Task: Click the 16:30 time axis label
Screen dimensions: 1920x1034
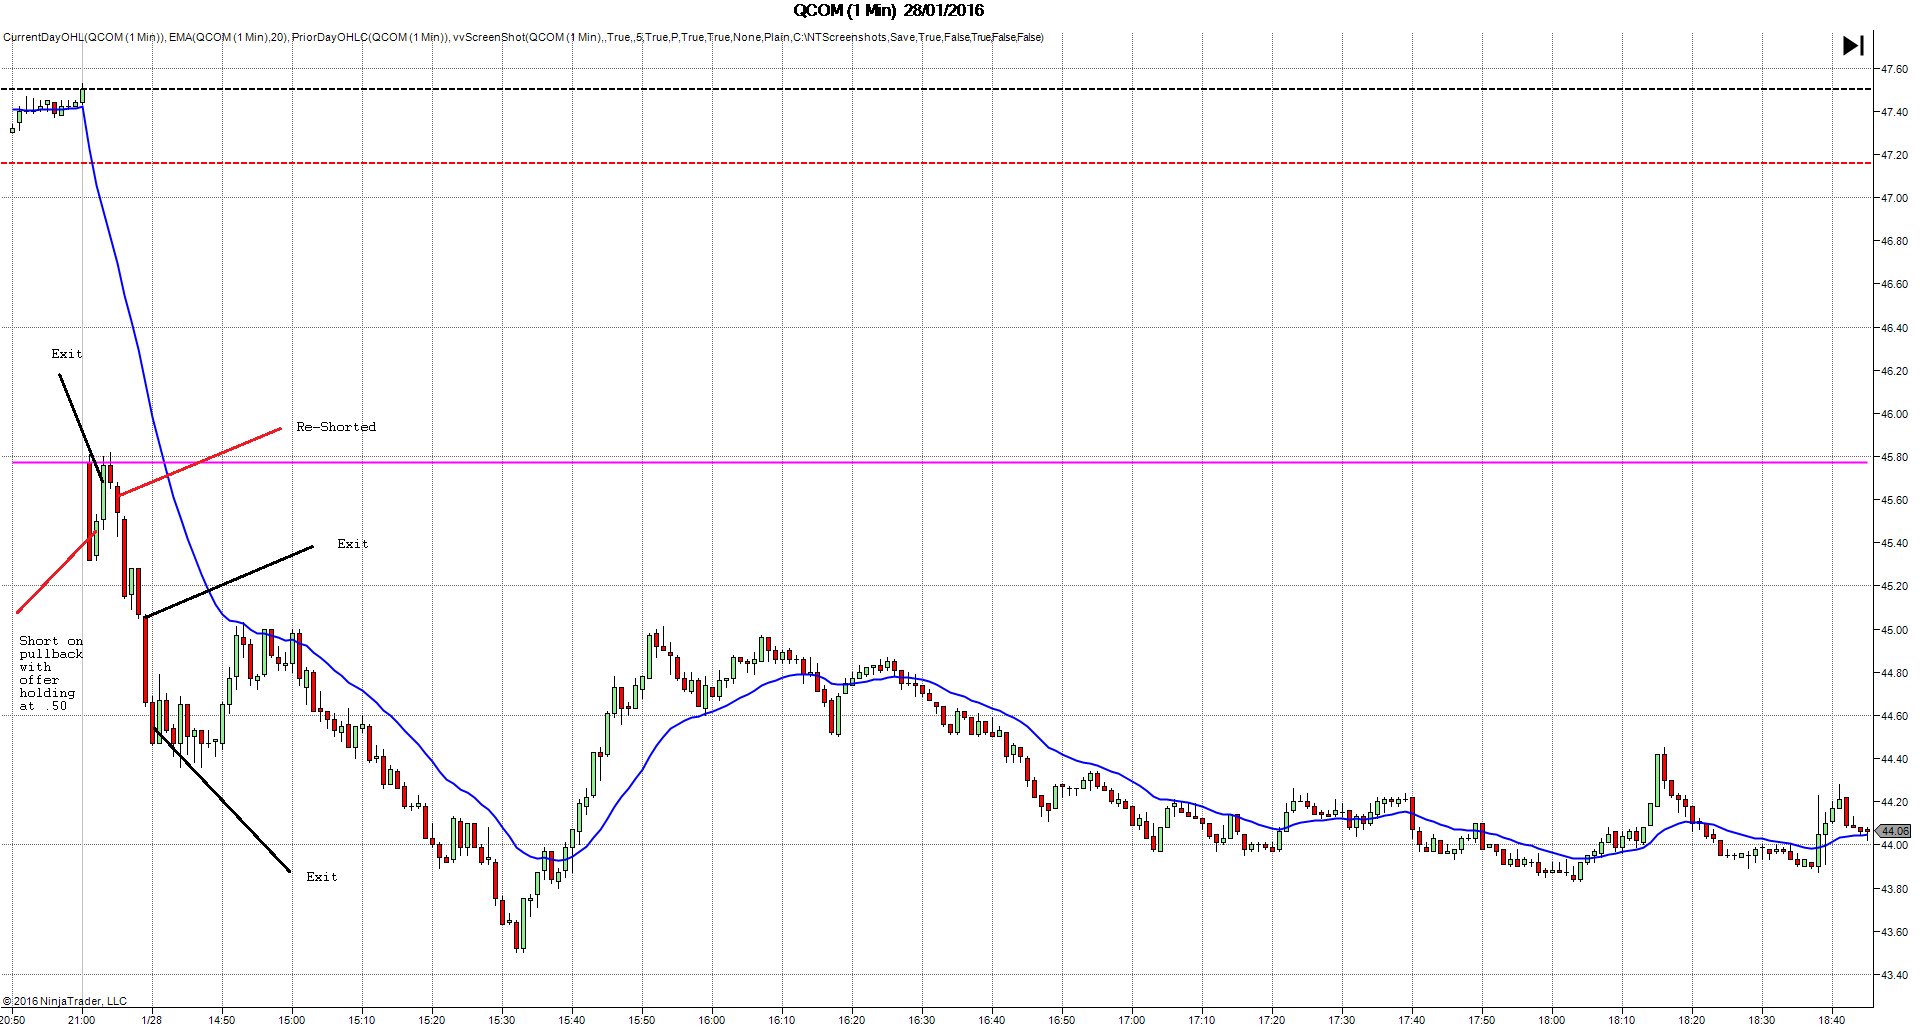Action: point(922,1021)
